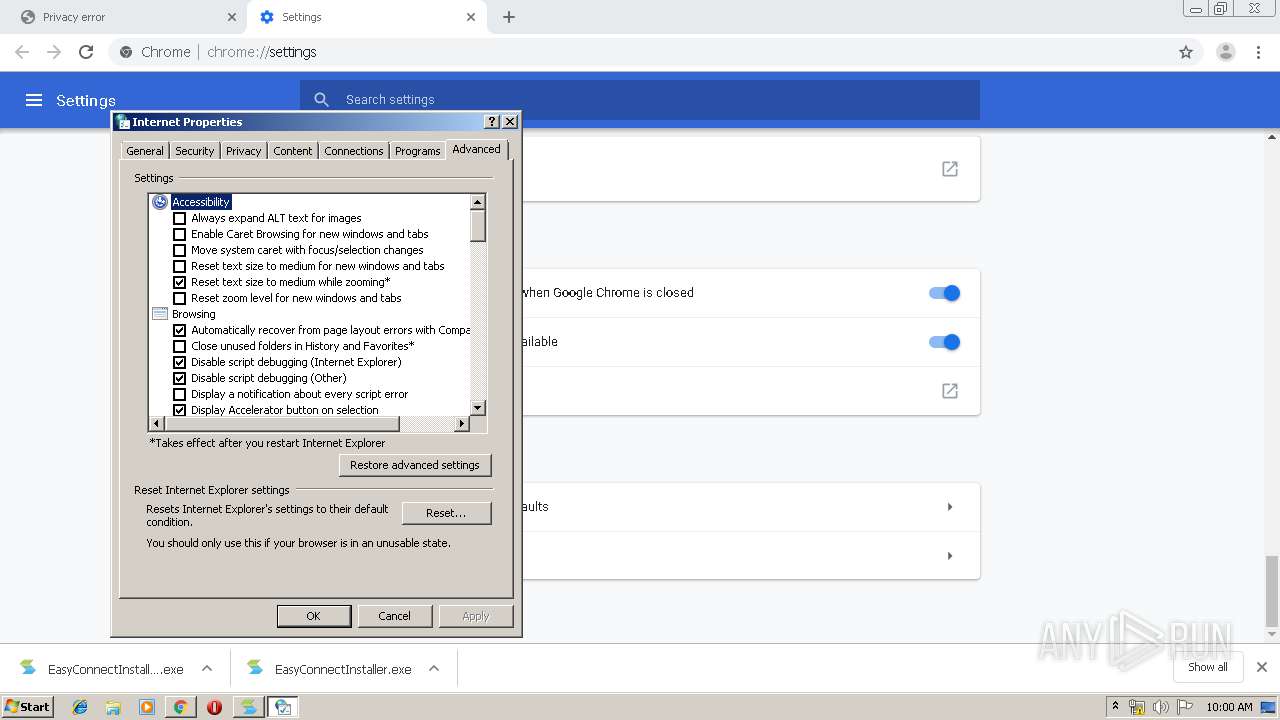Check Reset text size for new windows and tabs
The width and height of the screenshot is (1280, 720).
[180, 266]
